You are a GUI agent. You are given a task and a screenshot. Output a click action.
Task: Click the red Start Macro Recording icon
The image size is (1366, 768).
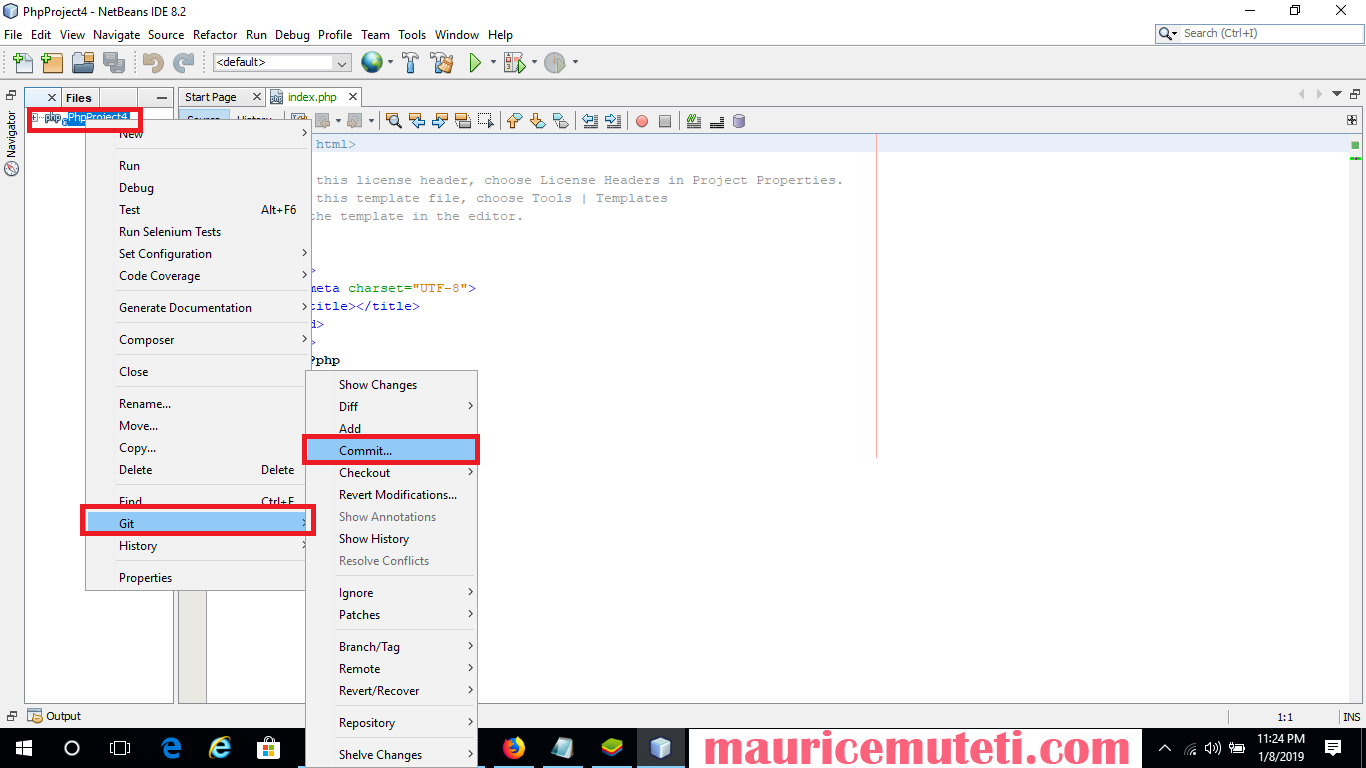tap(642, 121)
